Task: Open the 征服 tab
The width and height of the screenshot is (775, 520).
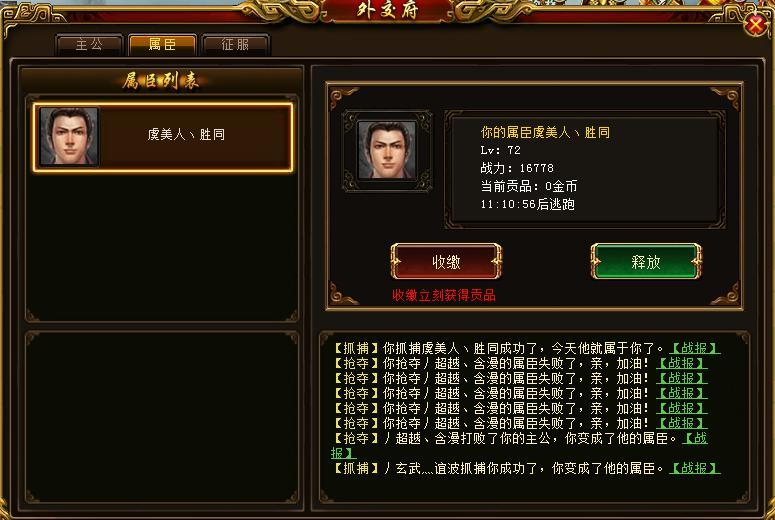Action: coord(235,45)
